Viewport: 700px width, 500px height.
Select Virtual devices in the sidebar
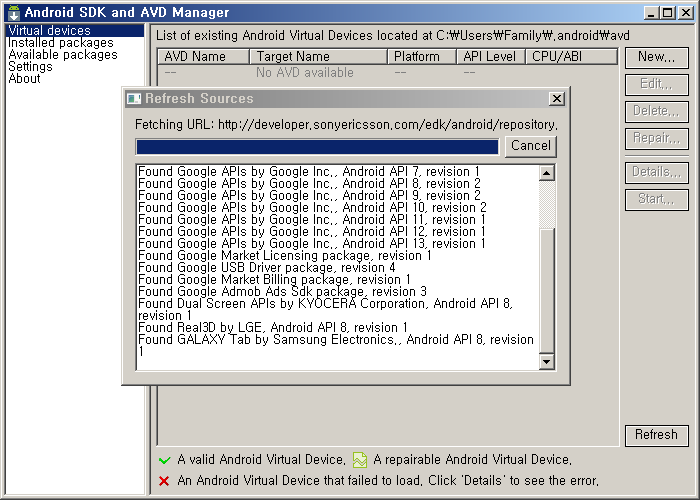(x=75, y=30)
